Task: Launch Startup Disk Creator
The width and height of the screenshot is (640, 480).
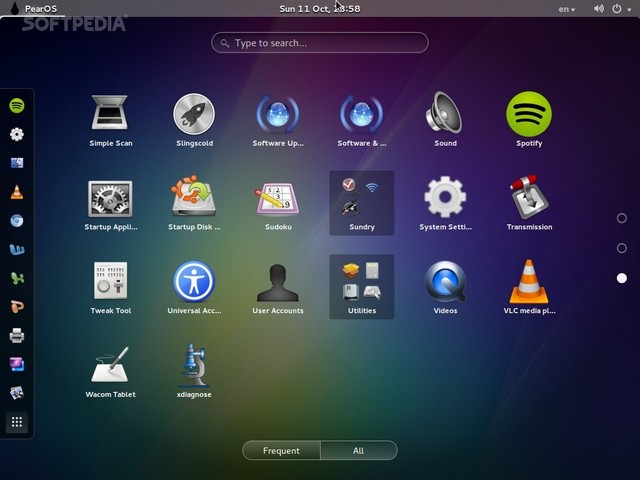Action: (194, 203)
